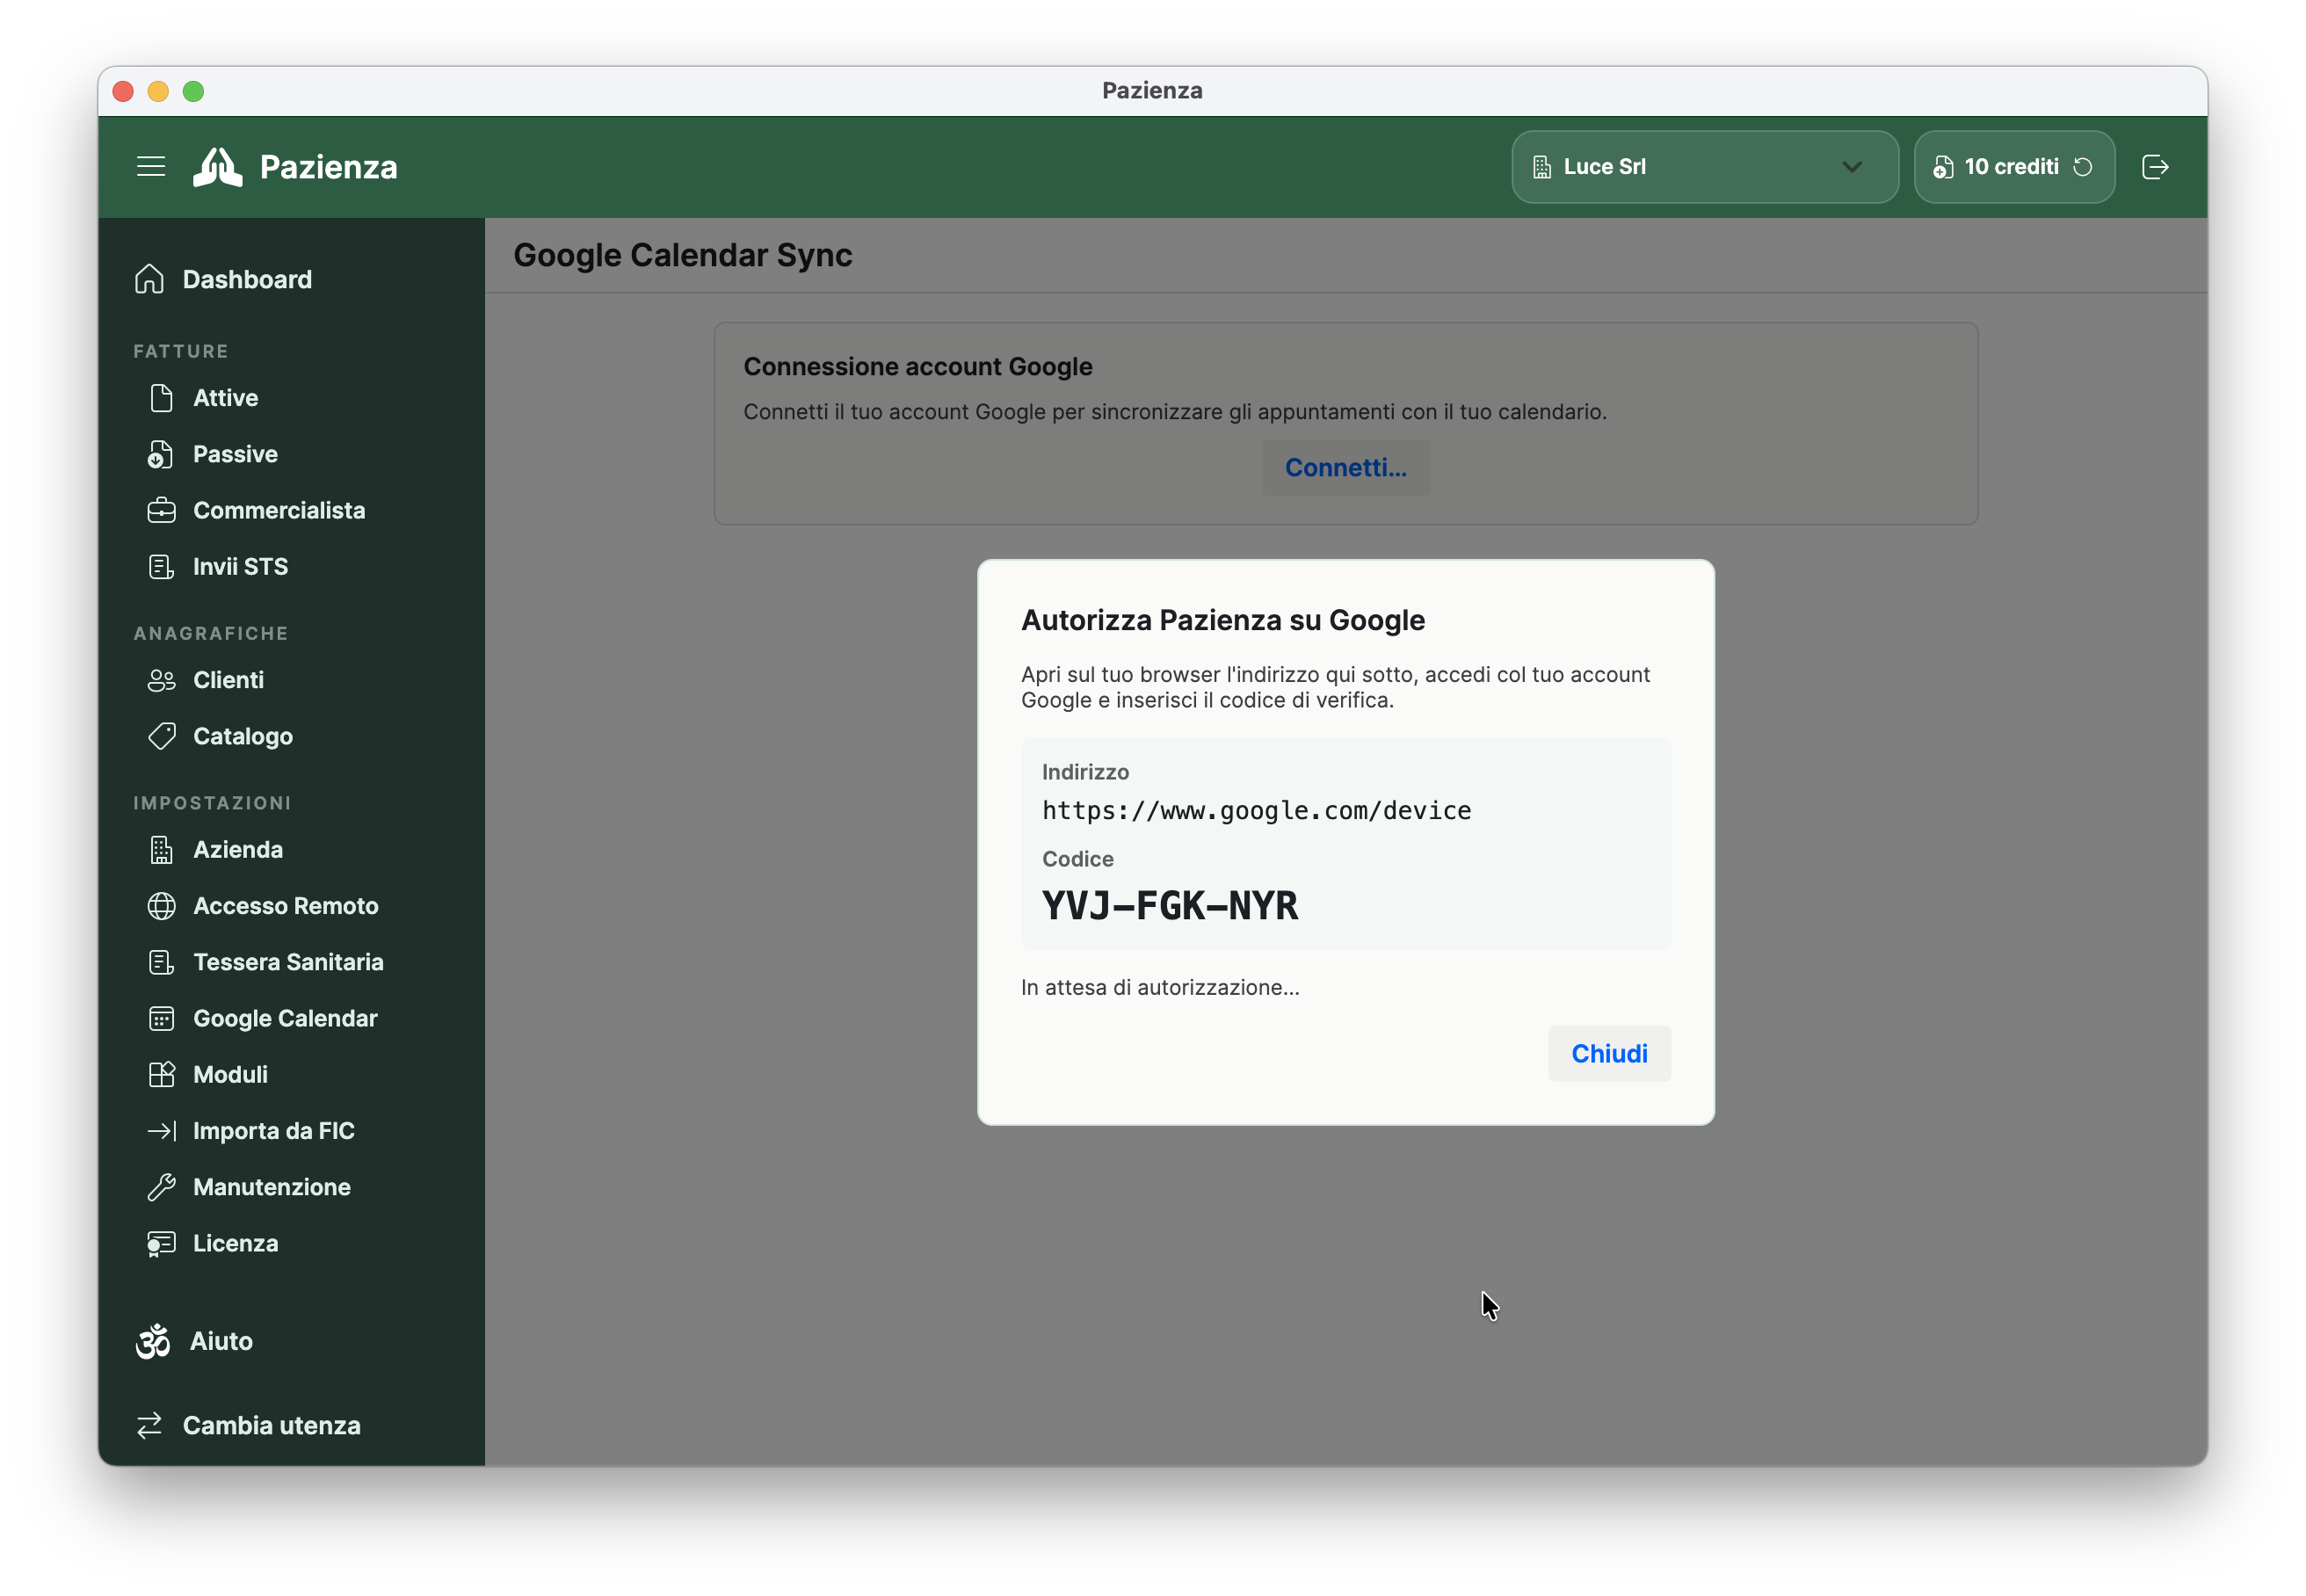Viewport: 2306px width, 1596px height.
Task: Click the Invii STS document icon
Action: tap(161, 567)
